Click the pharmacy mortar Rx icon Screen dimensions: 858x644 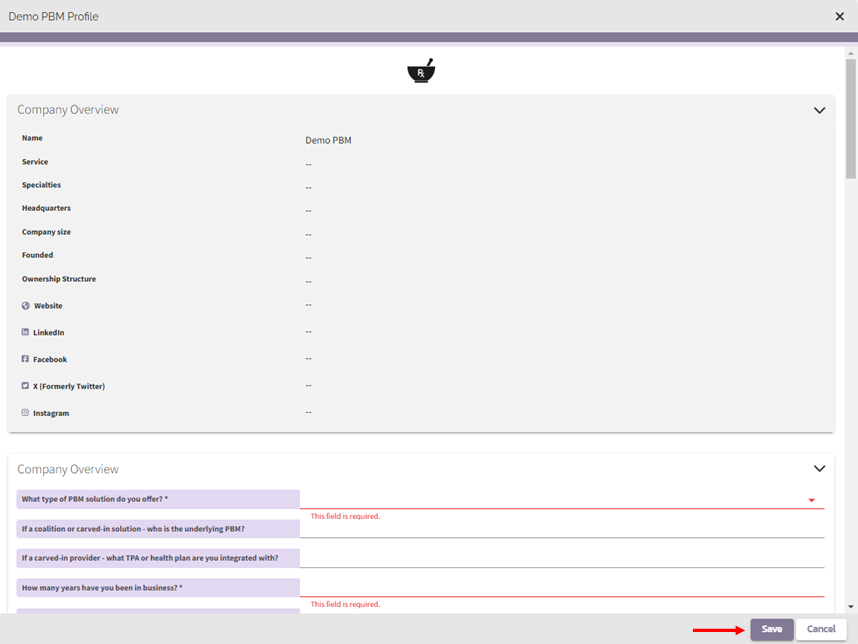[x=421, y=72]
